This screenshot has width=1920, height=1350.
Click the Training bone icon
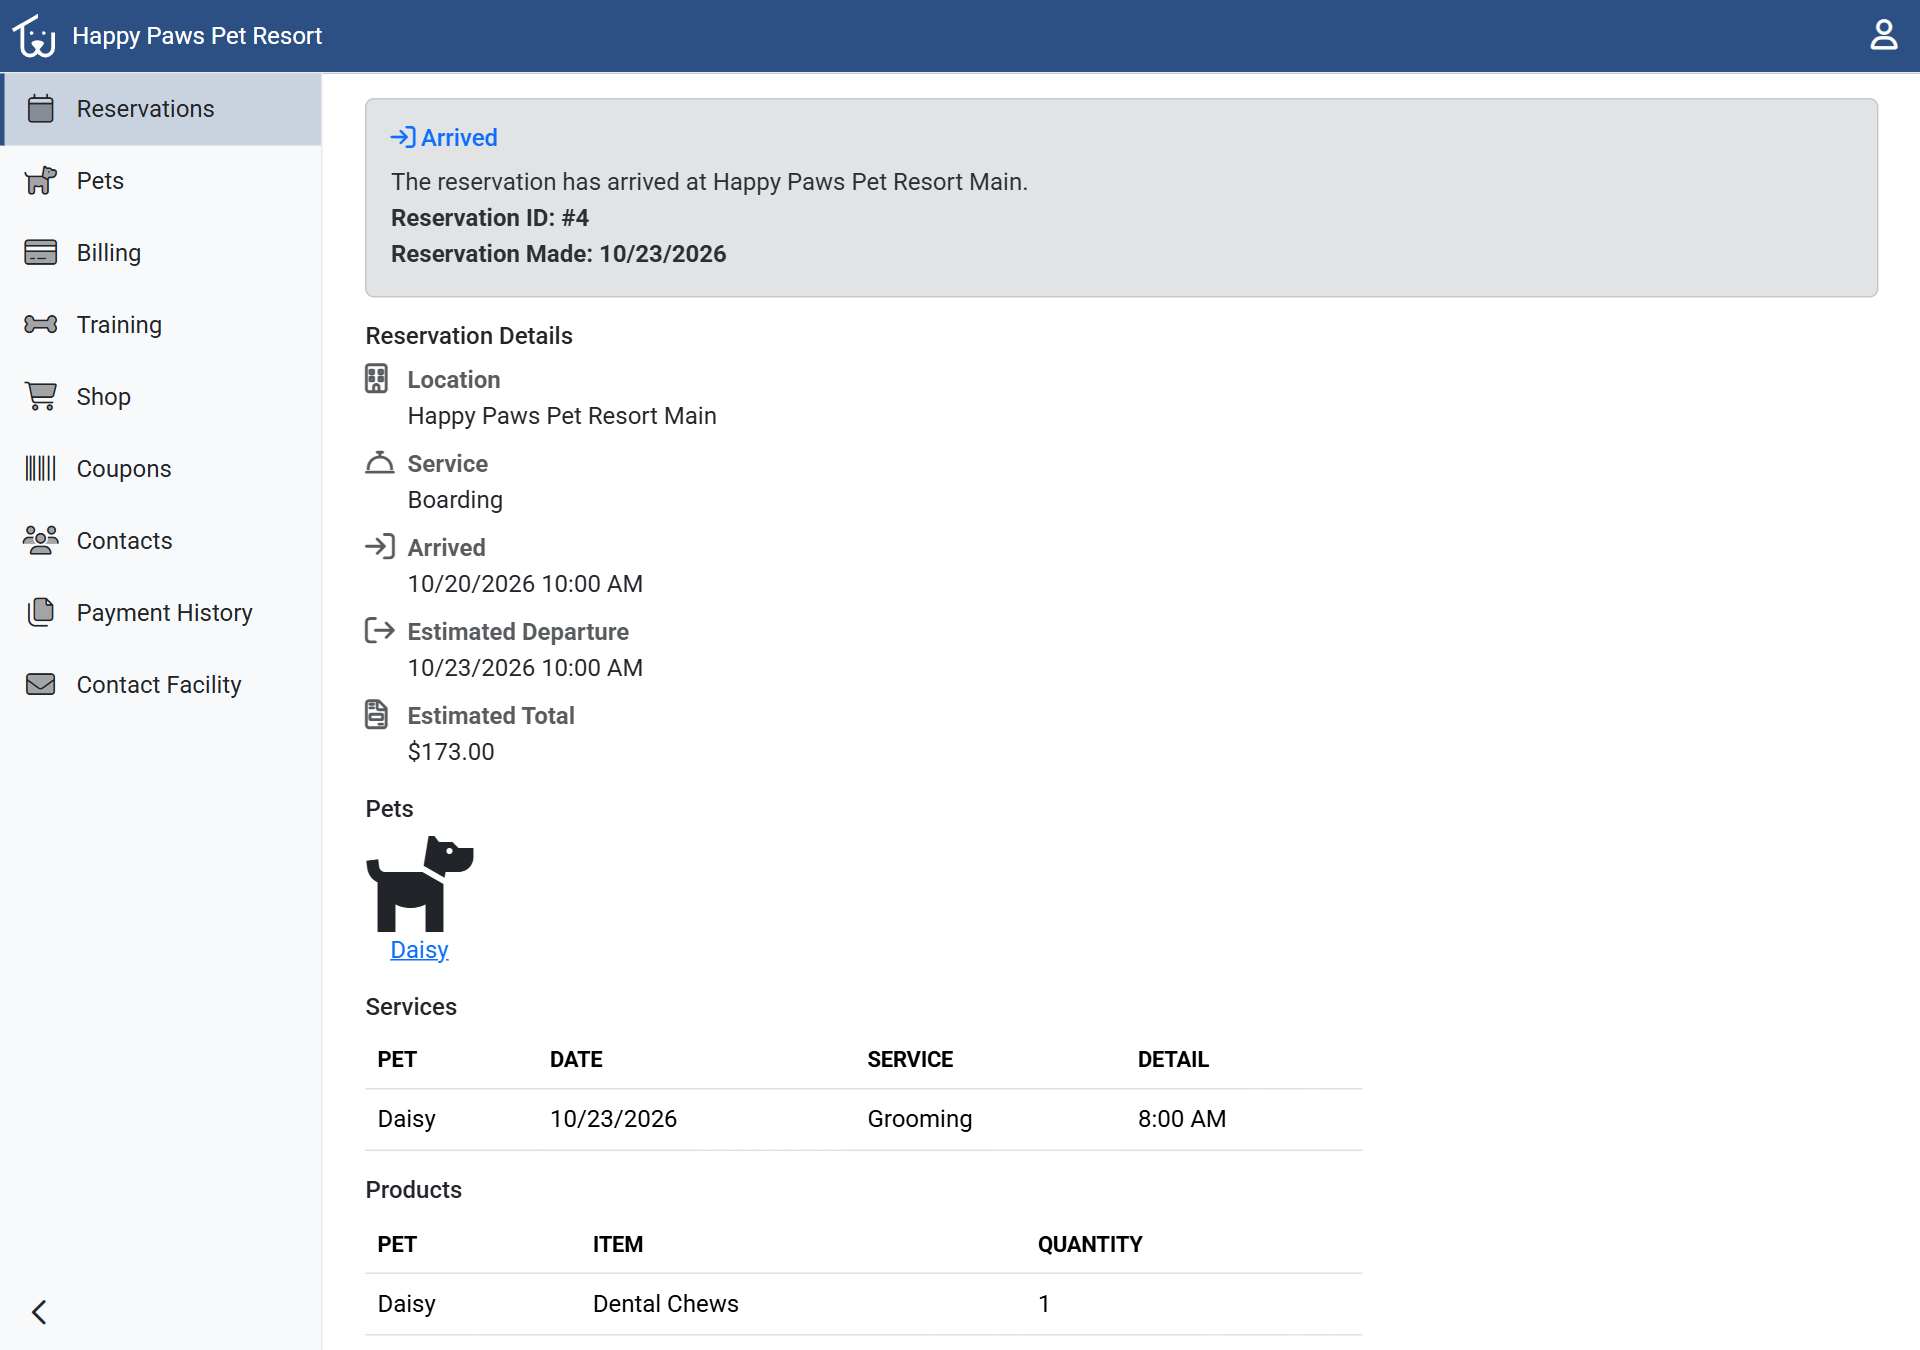pos(41,324)
